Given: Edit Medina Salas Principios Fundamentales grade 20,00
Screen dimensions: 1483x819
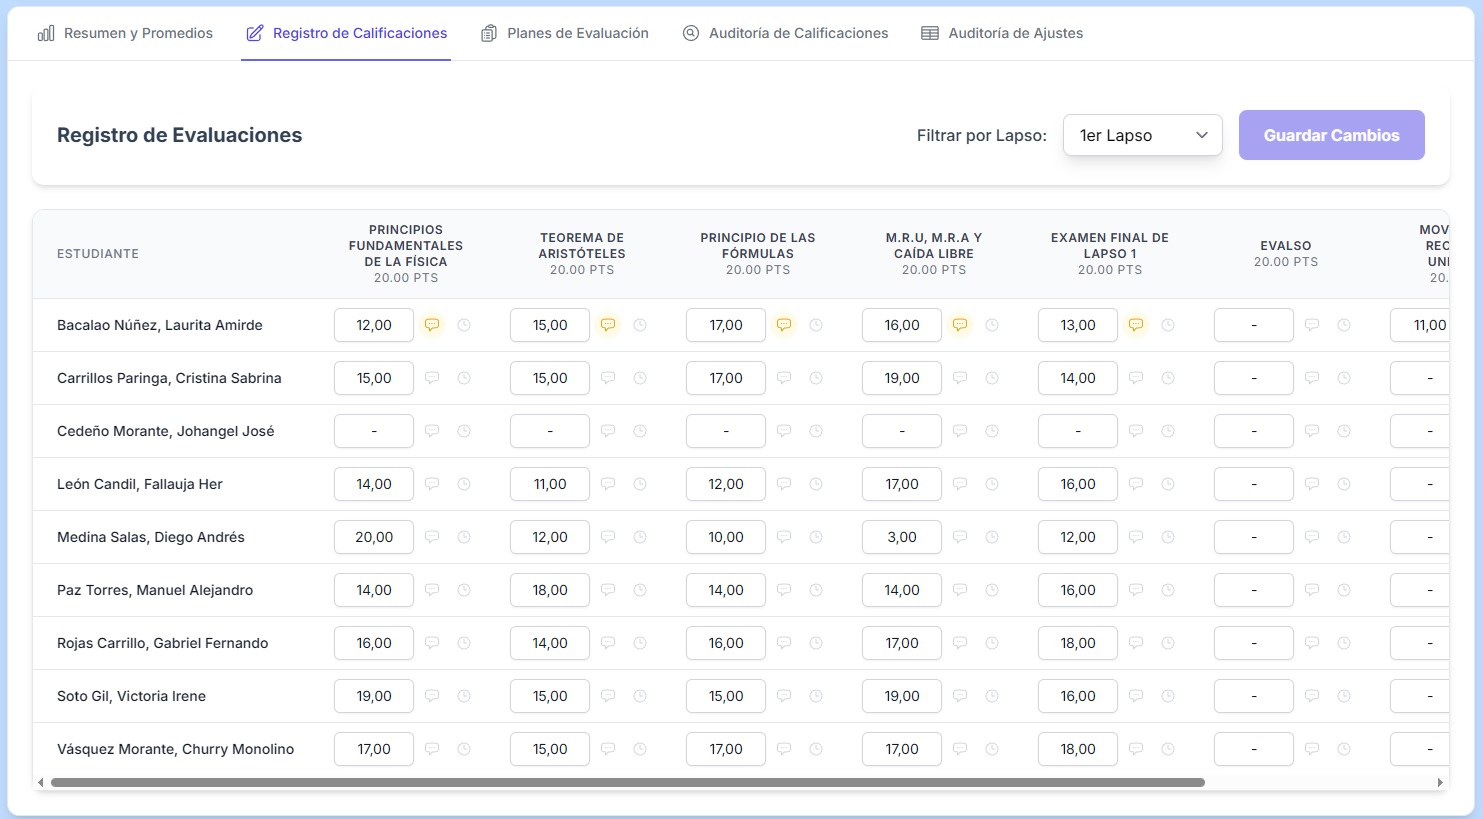Looking at the screenshot, I should click(374, 537).
